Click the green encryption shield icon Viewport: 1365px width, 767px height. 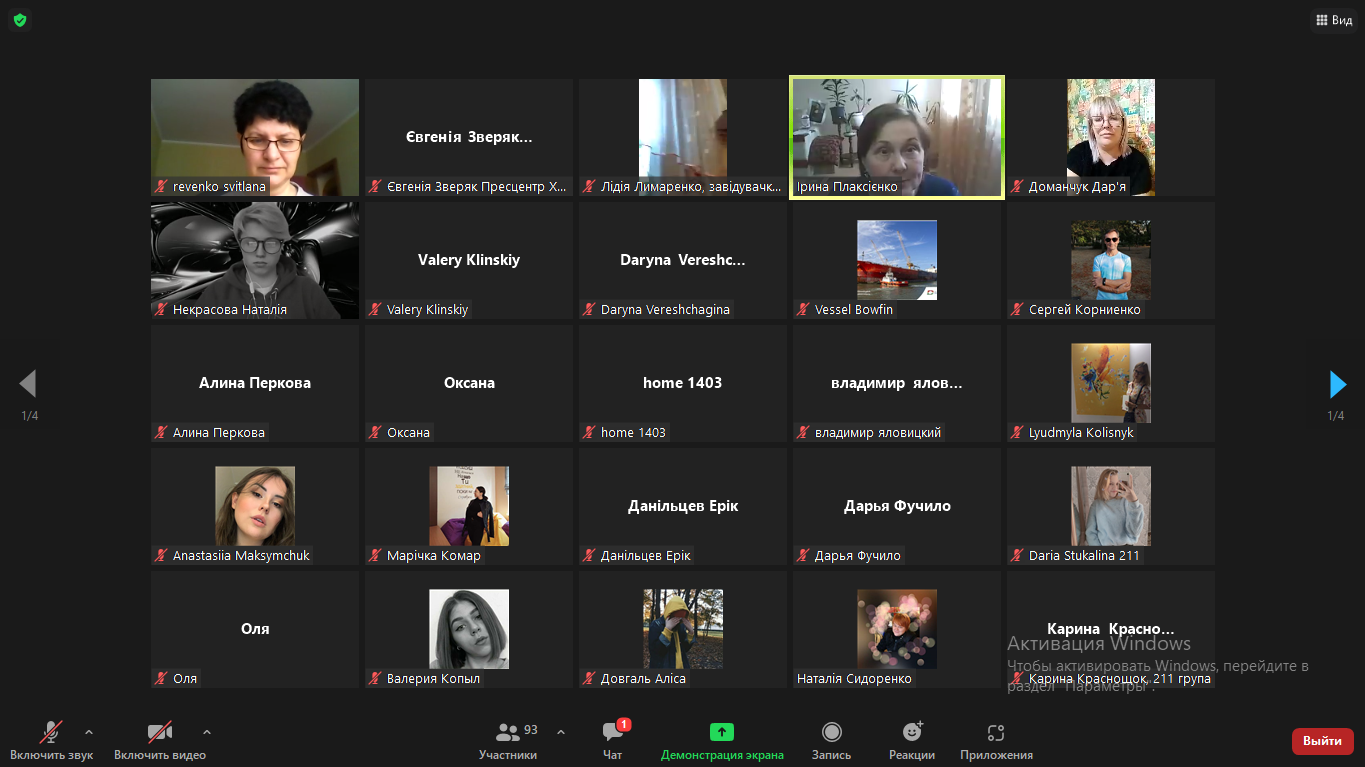[x=20, y=20]
